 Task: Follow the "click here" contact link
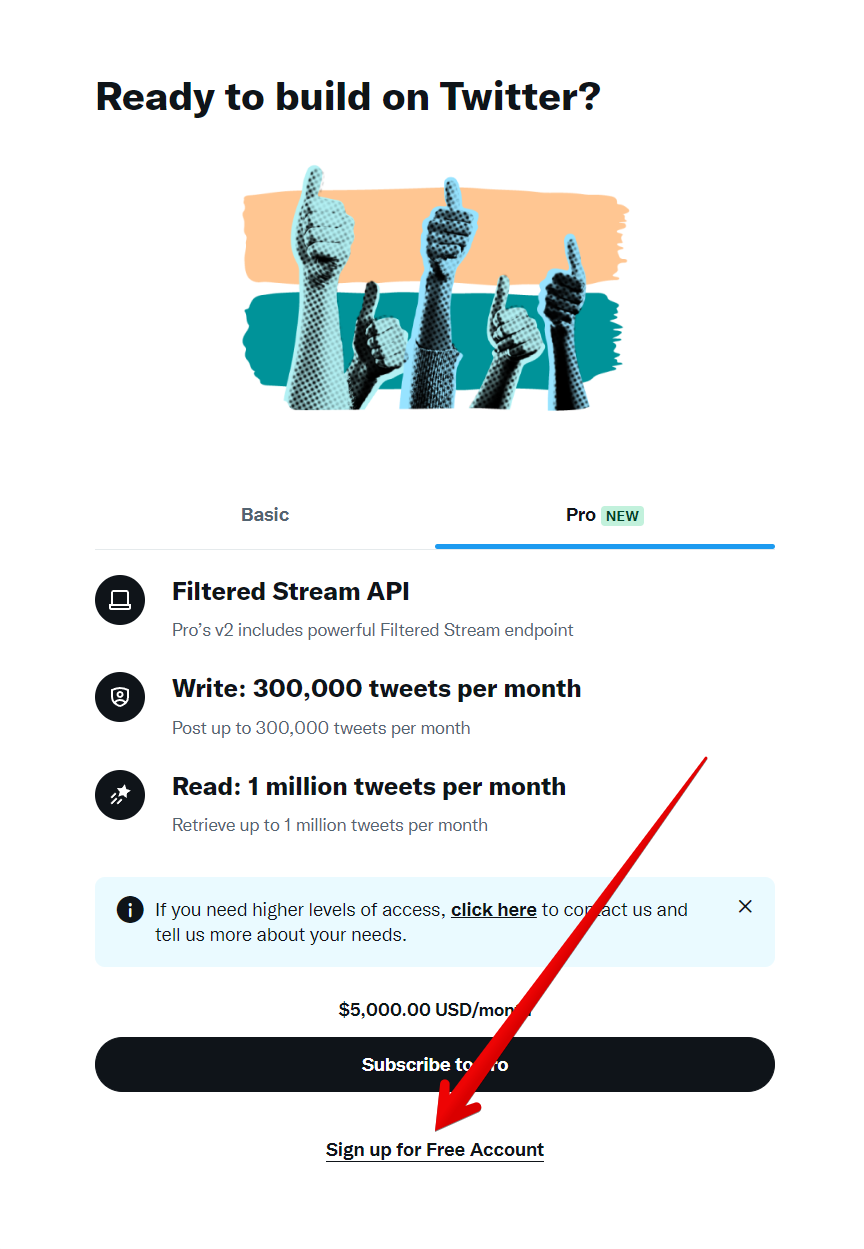[x=493, y=910]
